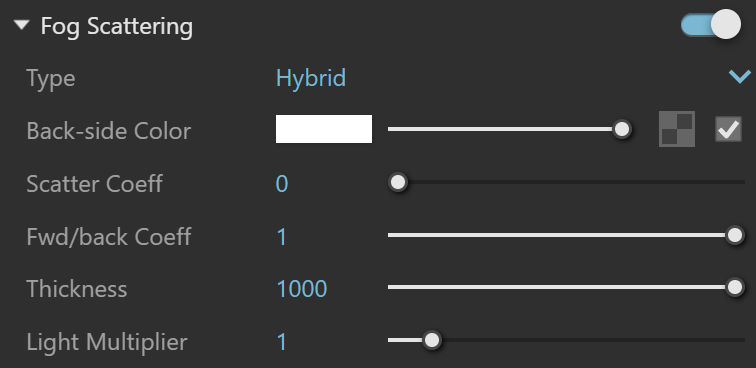
Task: Click the Light Multiplier slider handle
Action: coord(432,340)
